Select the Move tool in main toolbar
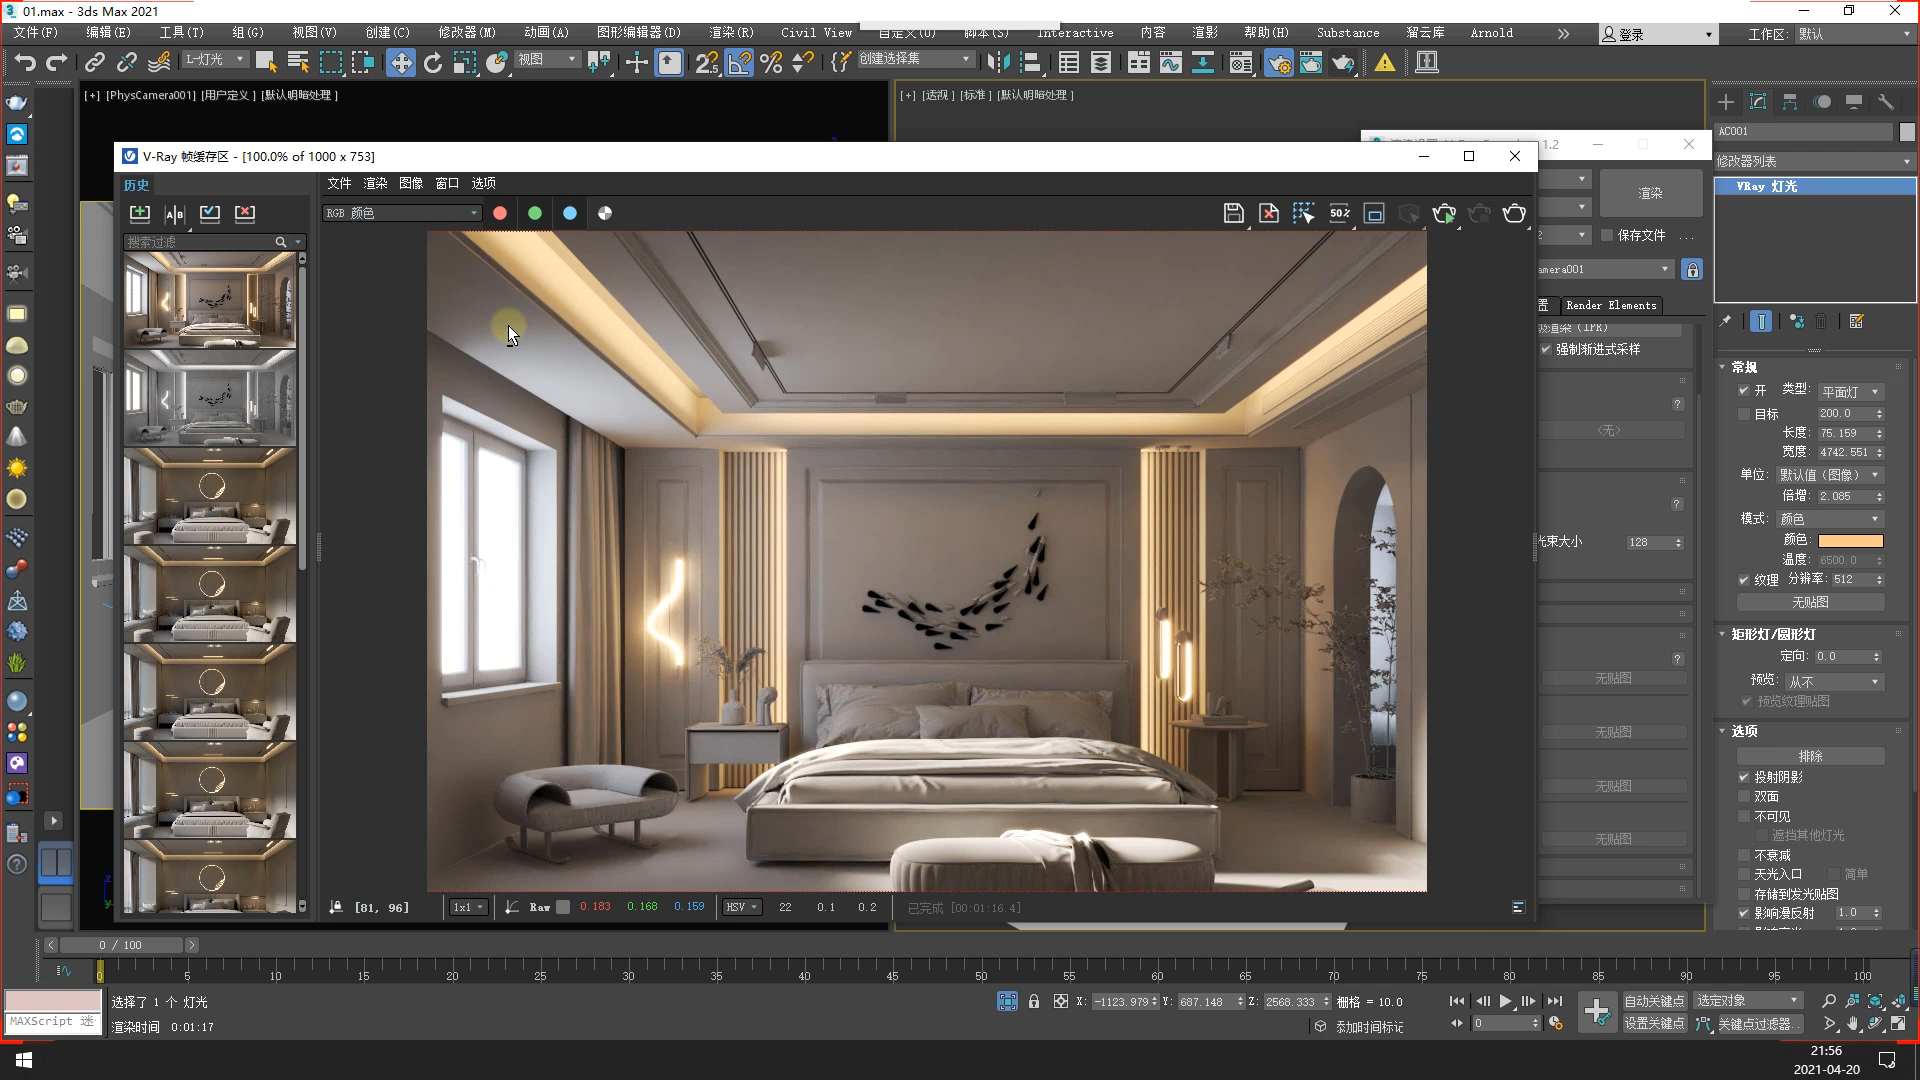 [400, 63]
